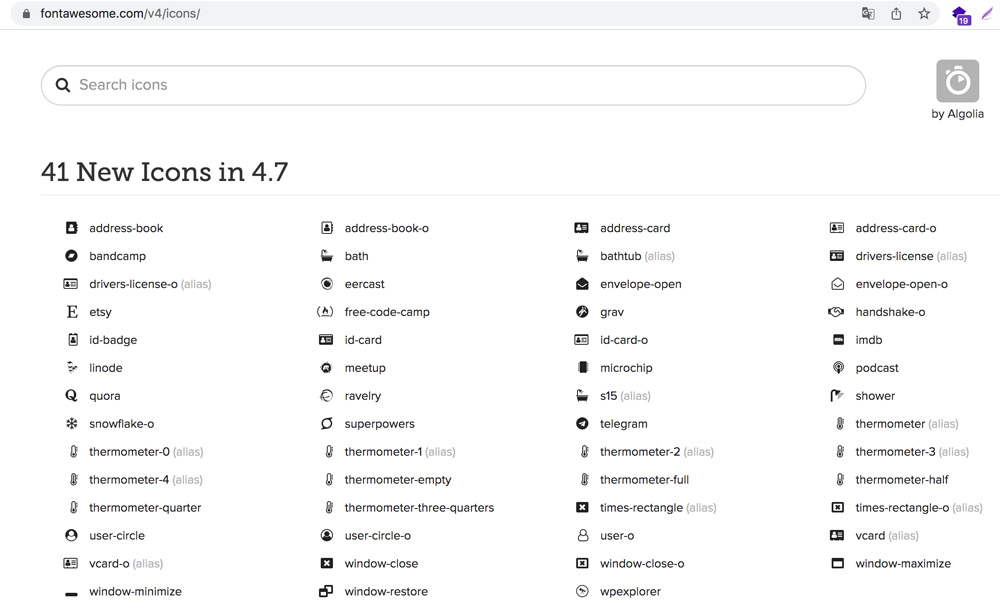1000x614 pixels.
Task: Open the thermometer-quarter link
Action: [145, 508]
